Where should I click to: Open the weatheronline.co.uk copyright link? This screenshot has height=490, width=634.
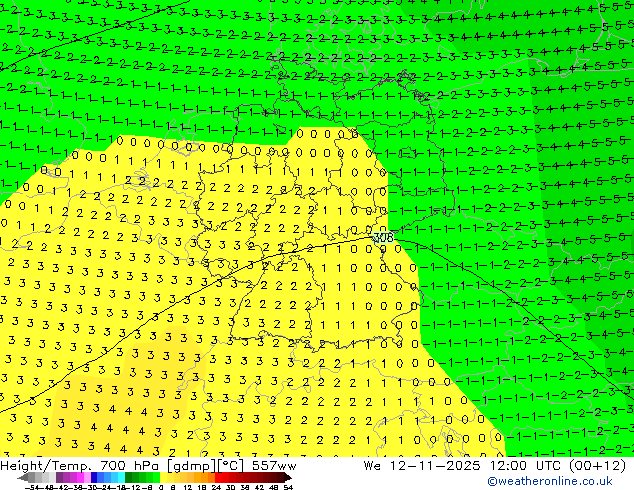[x=550, y=481]
